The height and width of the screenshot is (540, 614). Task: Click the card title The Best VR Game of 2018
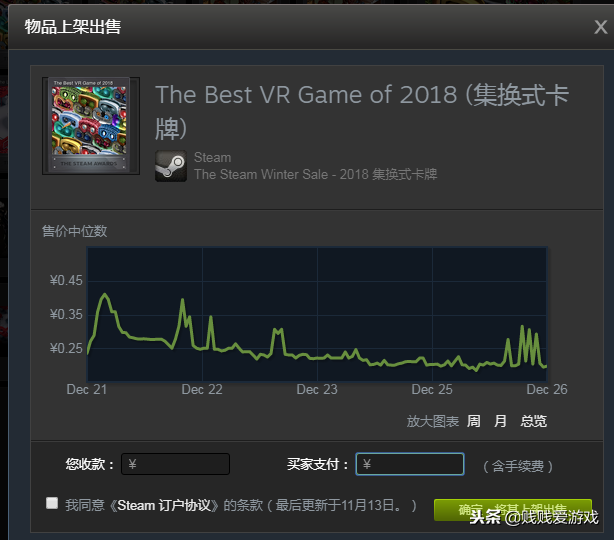tap(362, 112)
